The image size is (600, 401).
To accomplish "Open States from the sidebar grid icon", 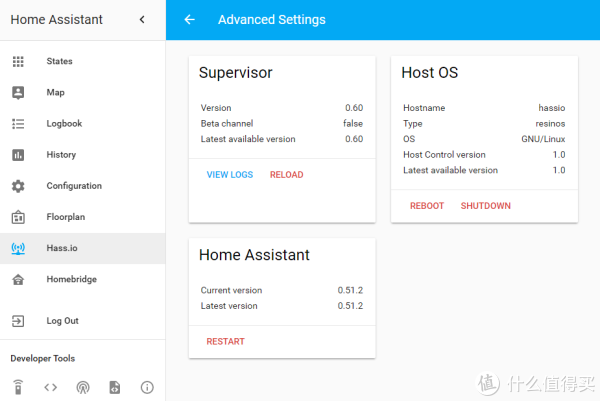I will pos(18,61).
